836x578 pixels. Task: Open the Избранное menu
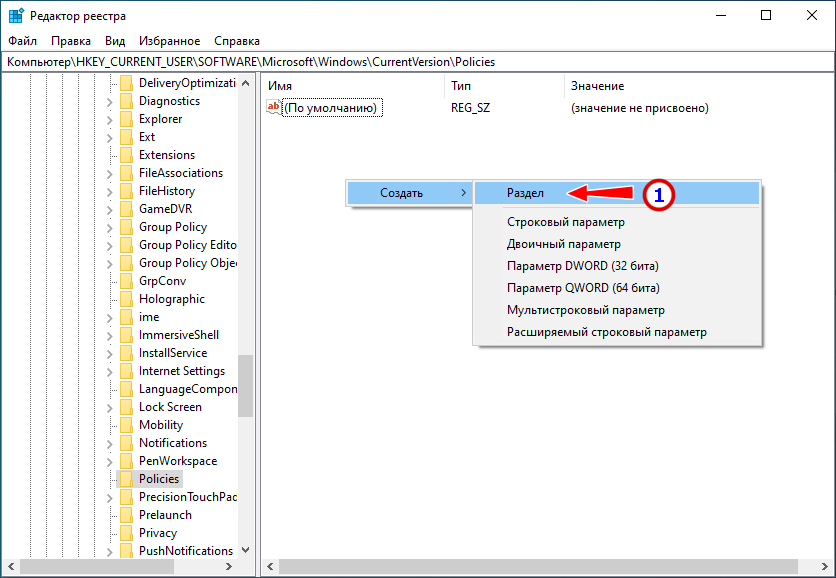pyautogui.click(x=170, y=41)
